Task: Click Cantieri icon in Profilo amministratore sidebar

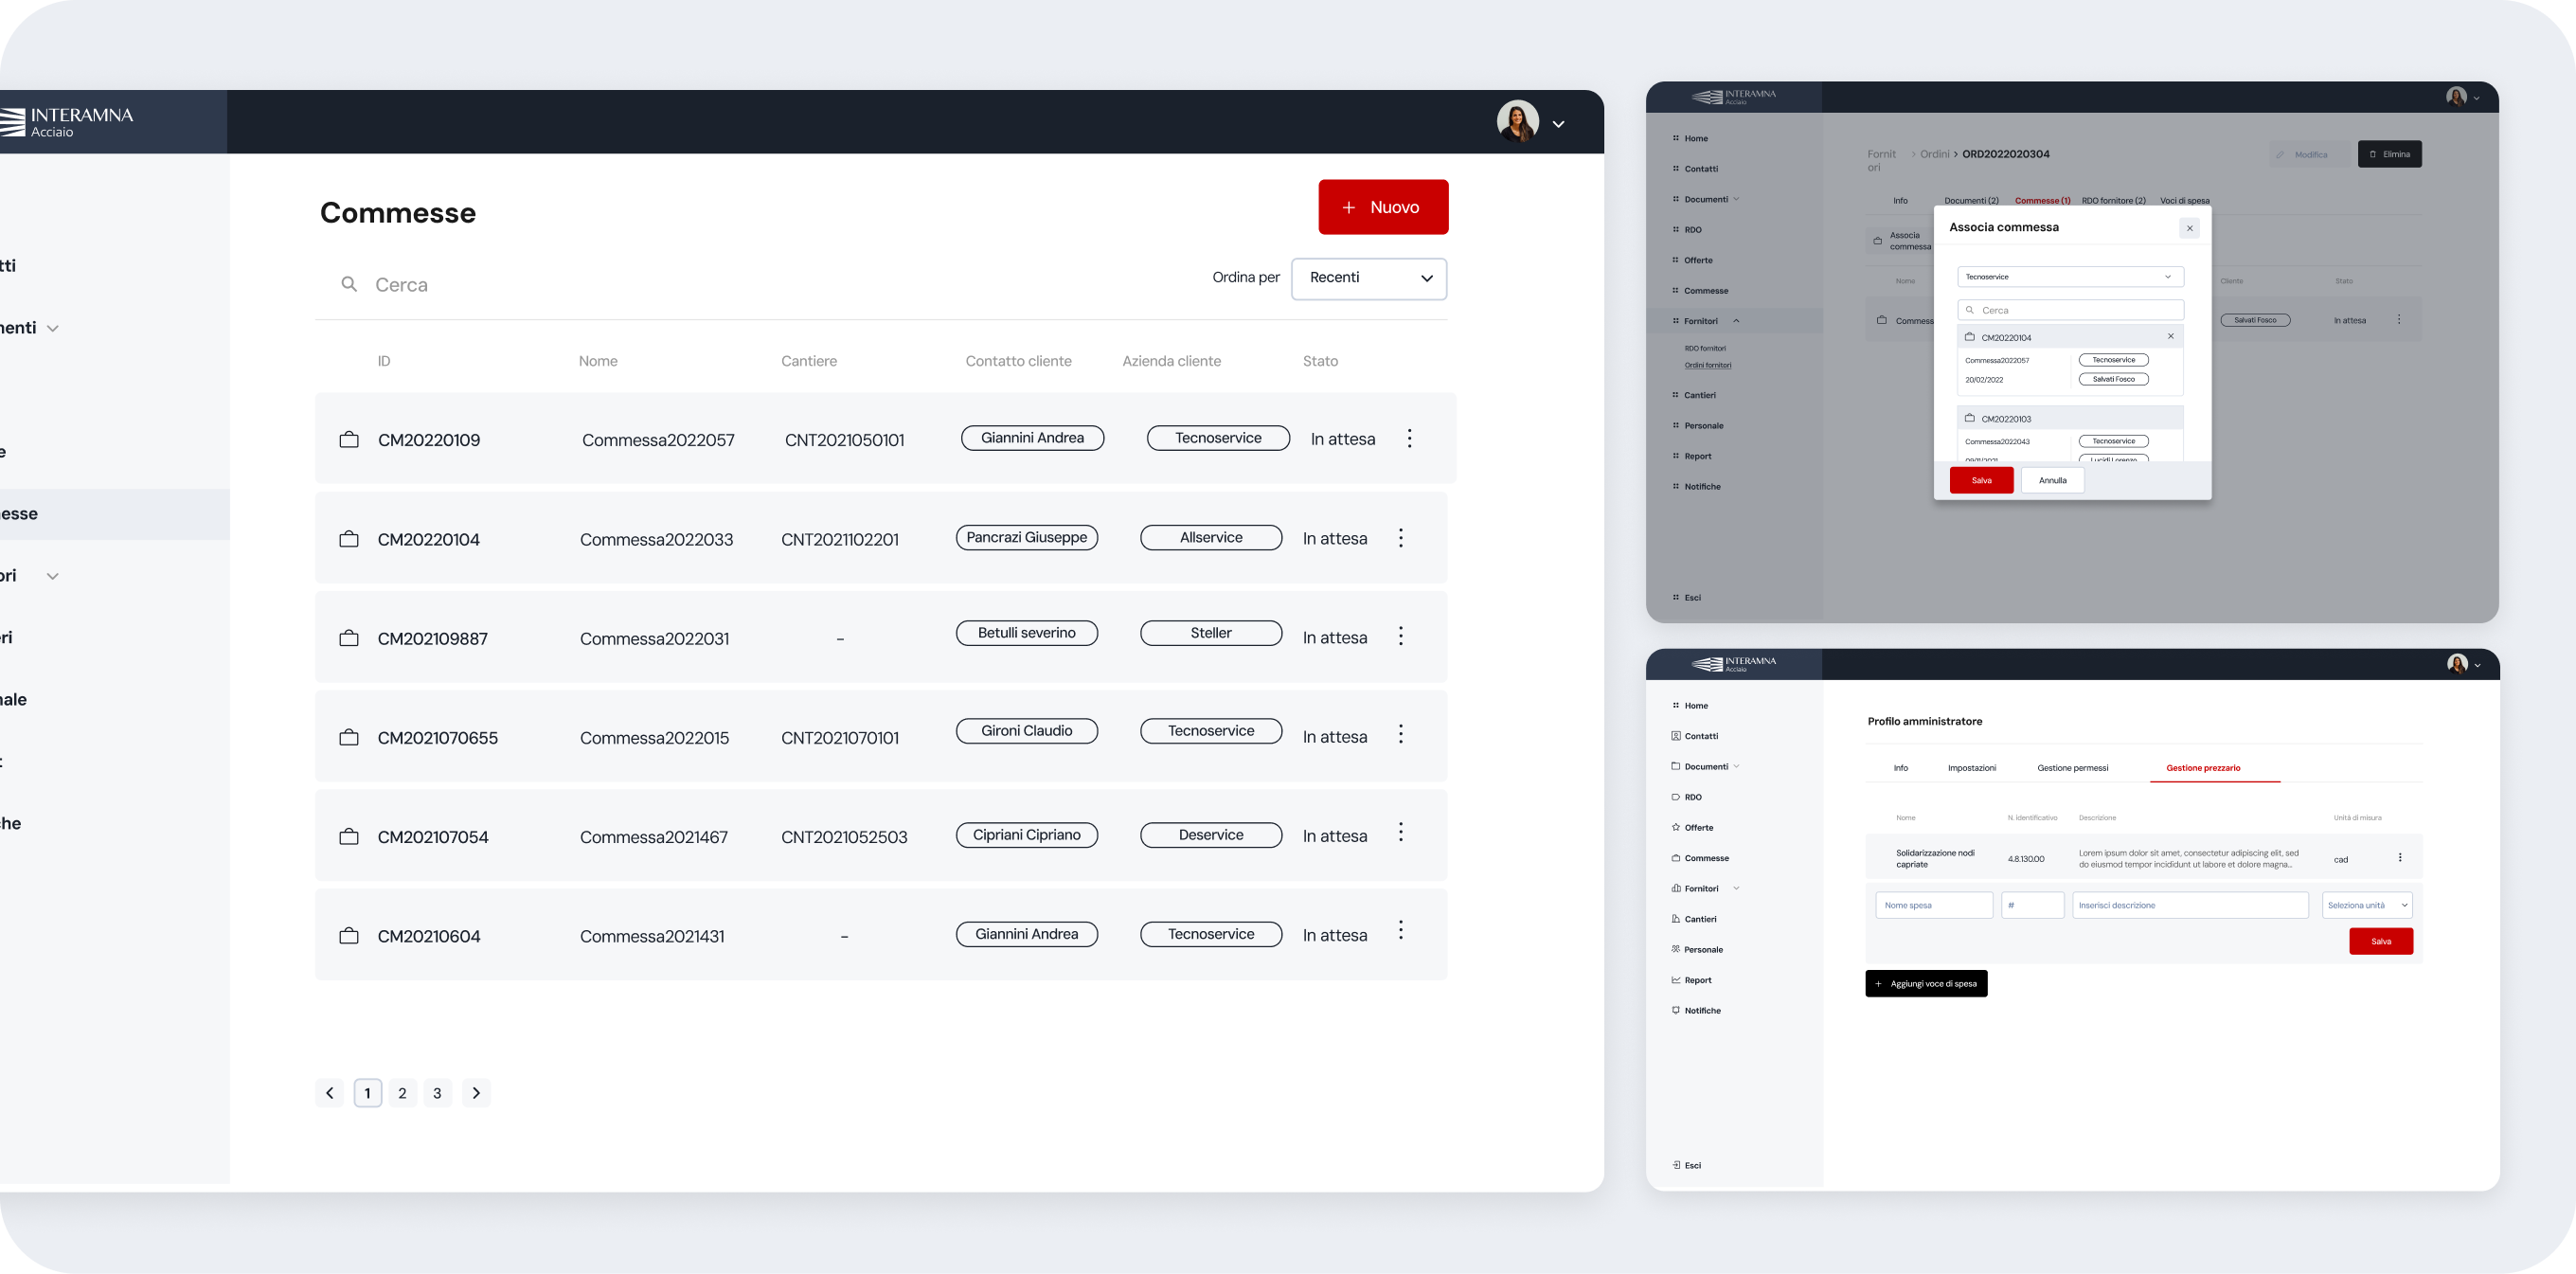Action: 1676,919
